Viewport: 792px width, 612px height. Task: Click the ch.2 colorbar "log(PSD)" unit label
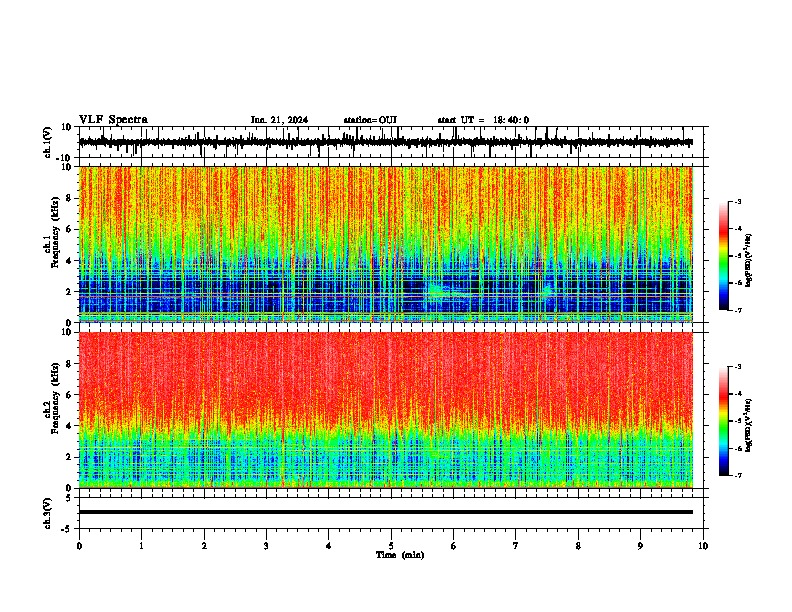[x=749, y=425]
